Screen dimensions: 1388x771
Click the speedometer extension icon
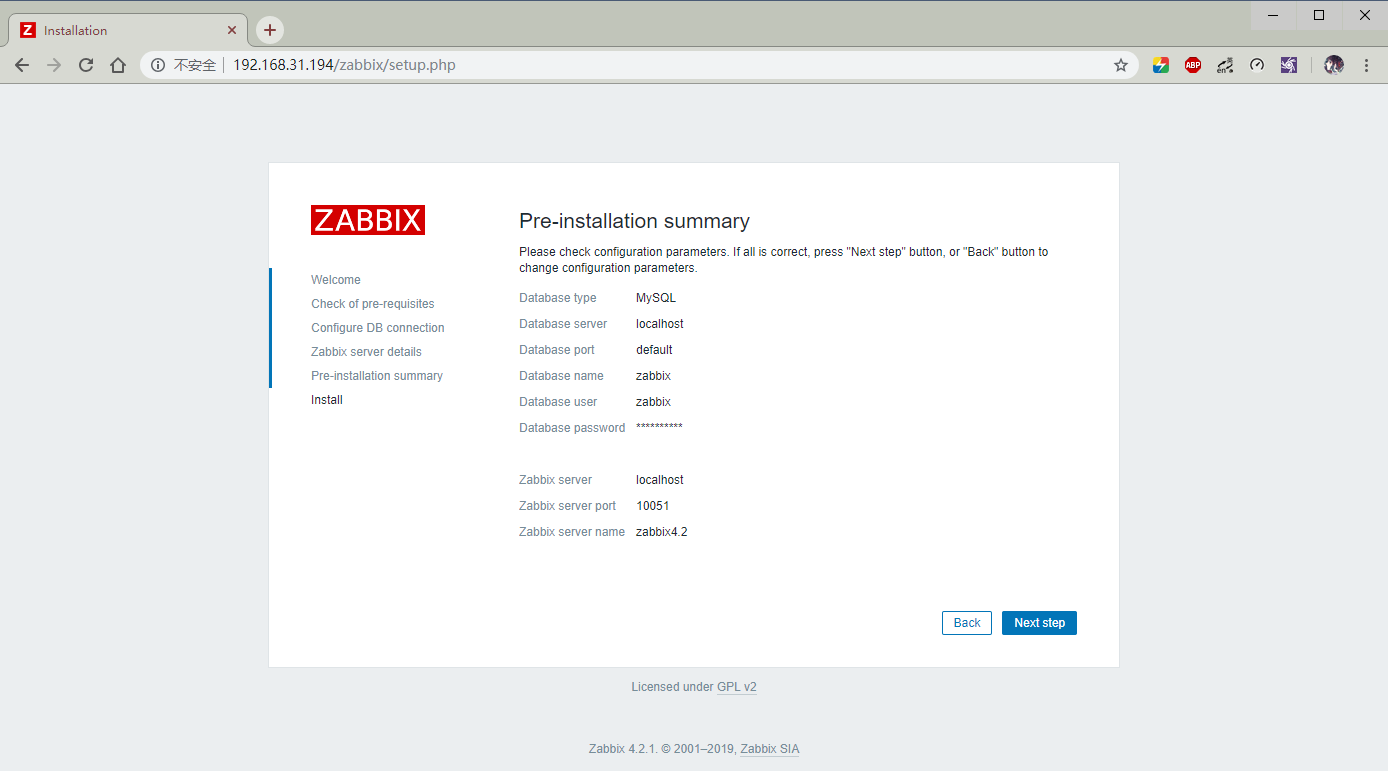pyautogui.click(x=1257, y=65)
